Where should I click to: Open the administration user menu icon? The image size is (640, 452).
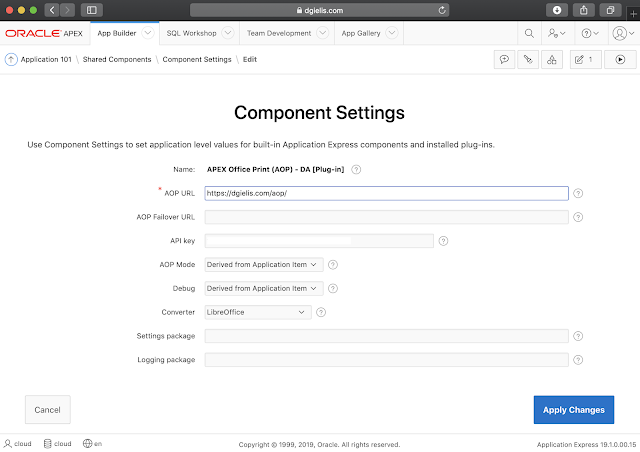coord(556,33)
